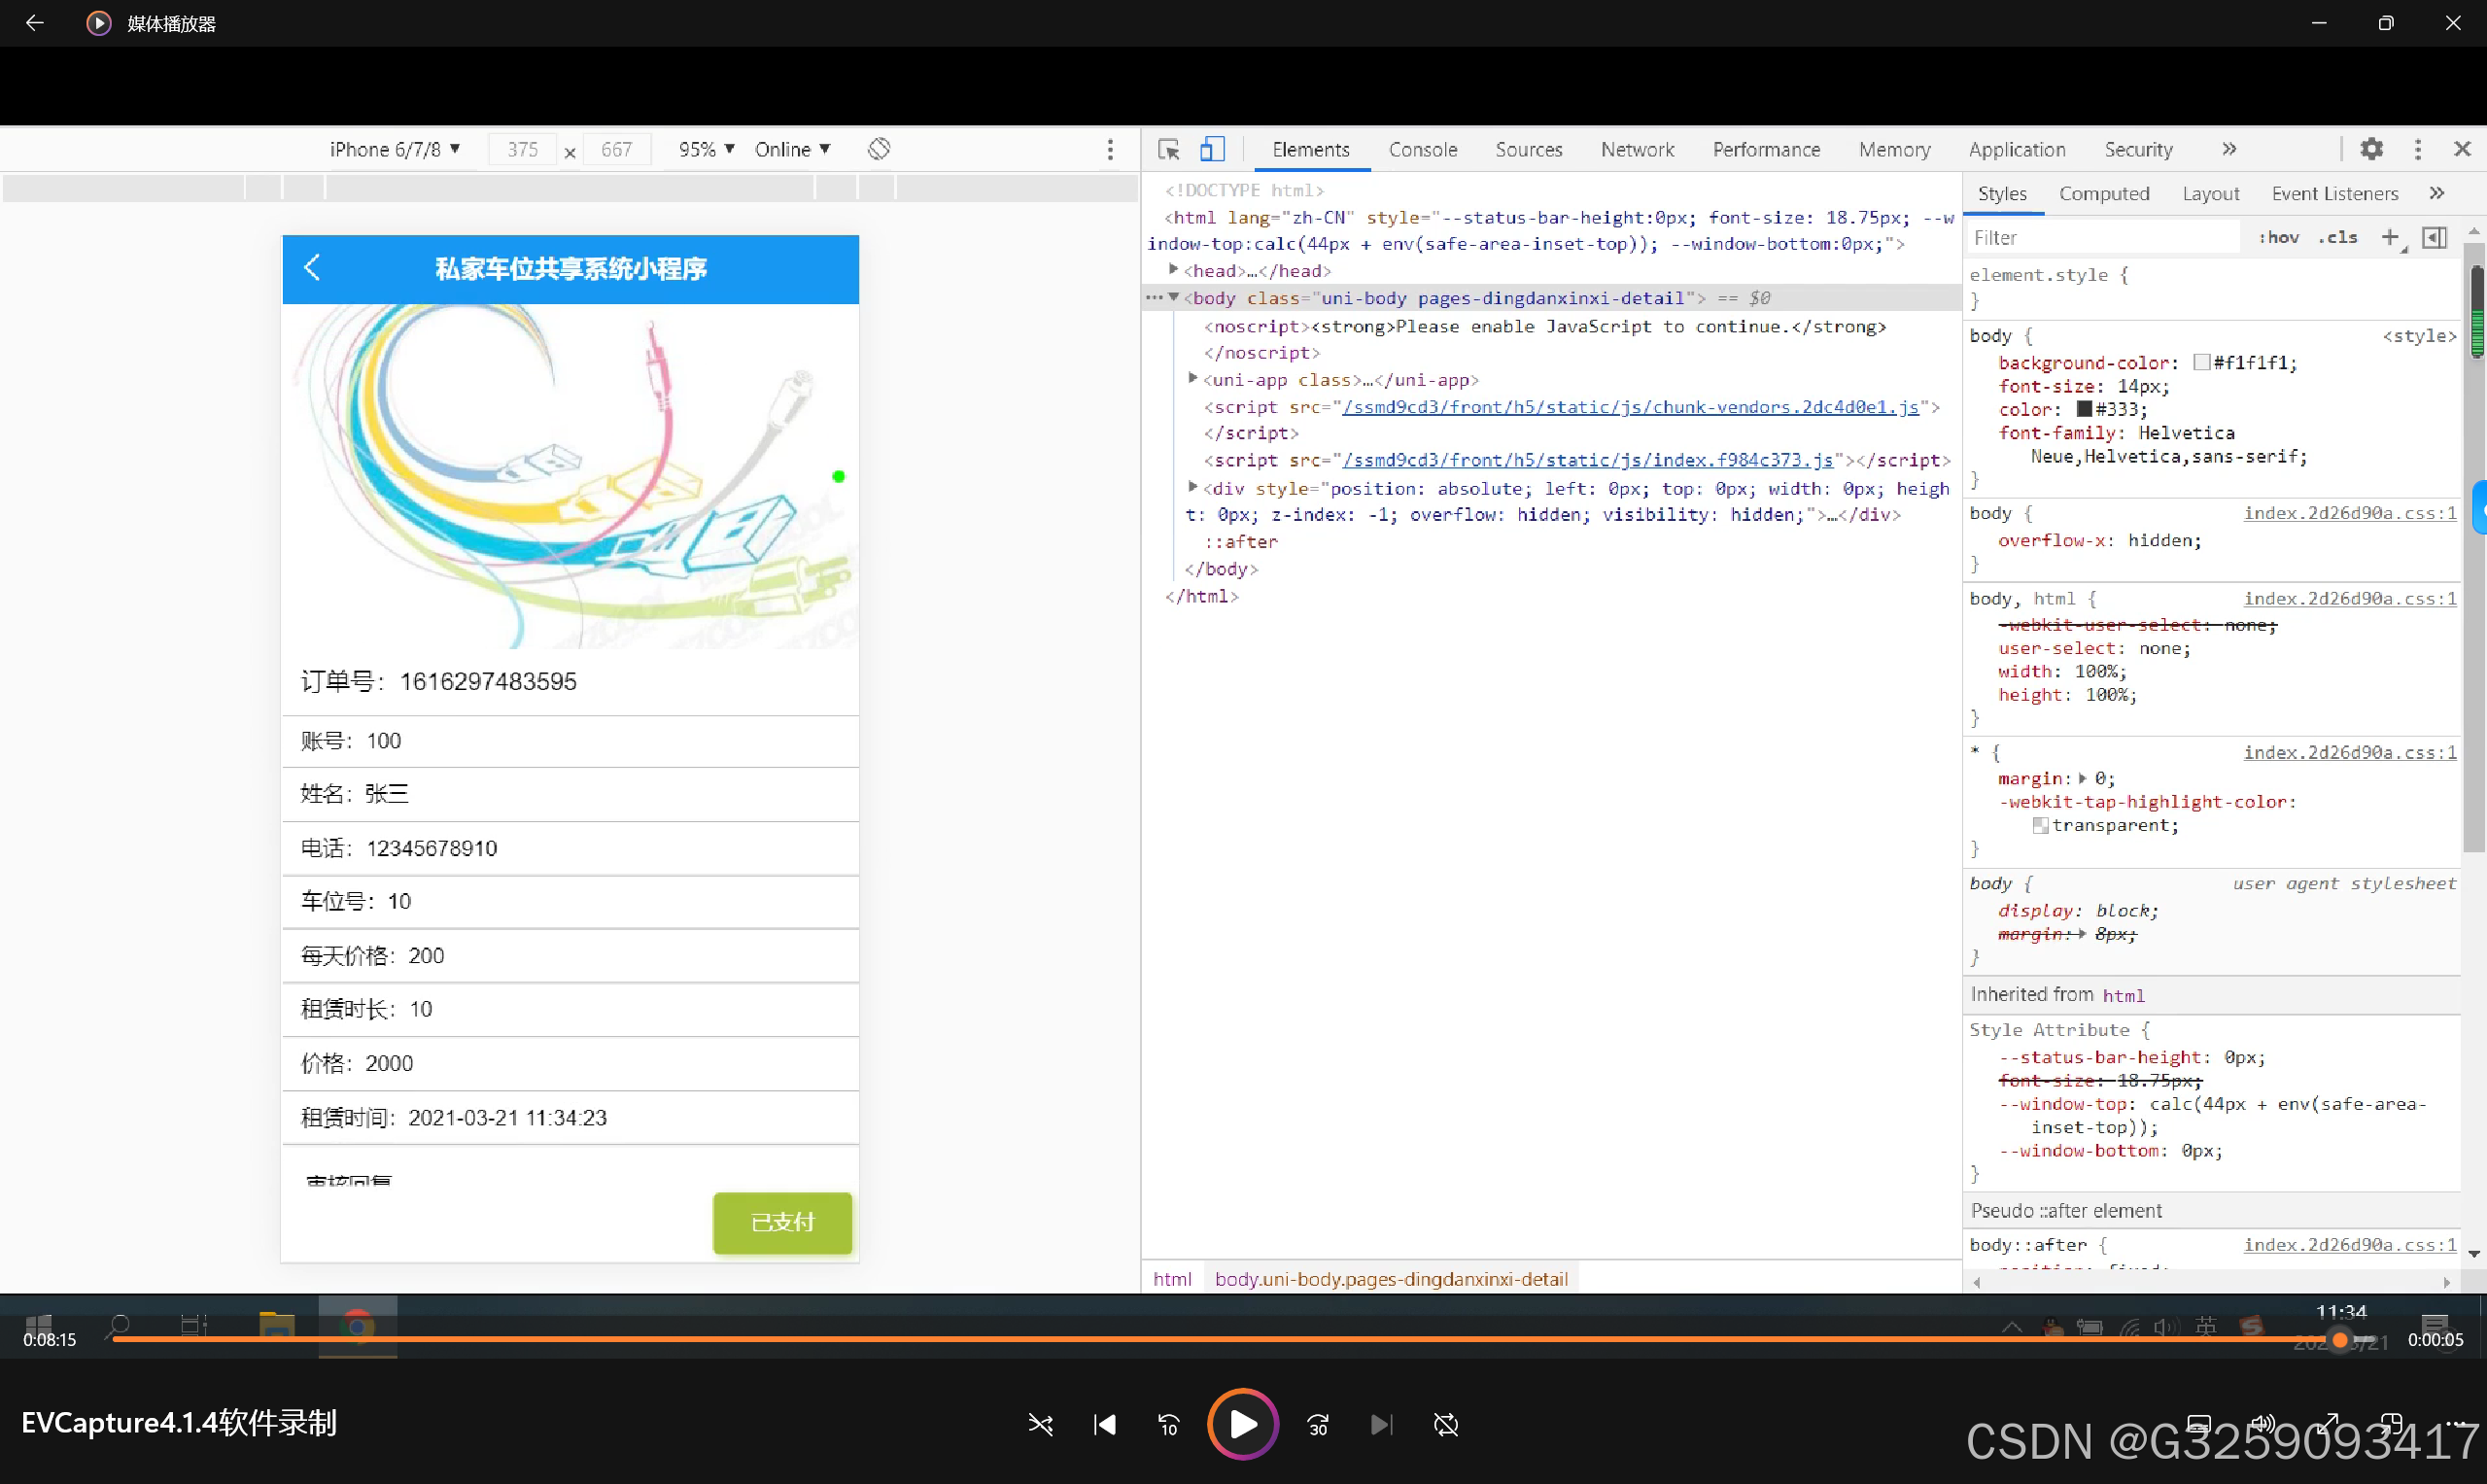
Task: Open the chunk-vendors.2dc4d0e1.js script link
Action: coord(1630,407)
